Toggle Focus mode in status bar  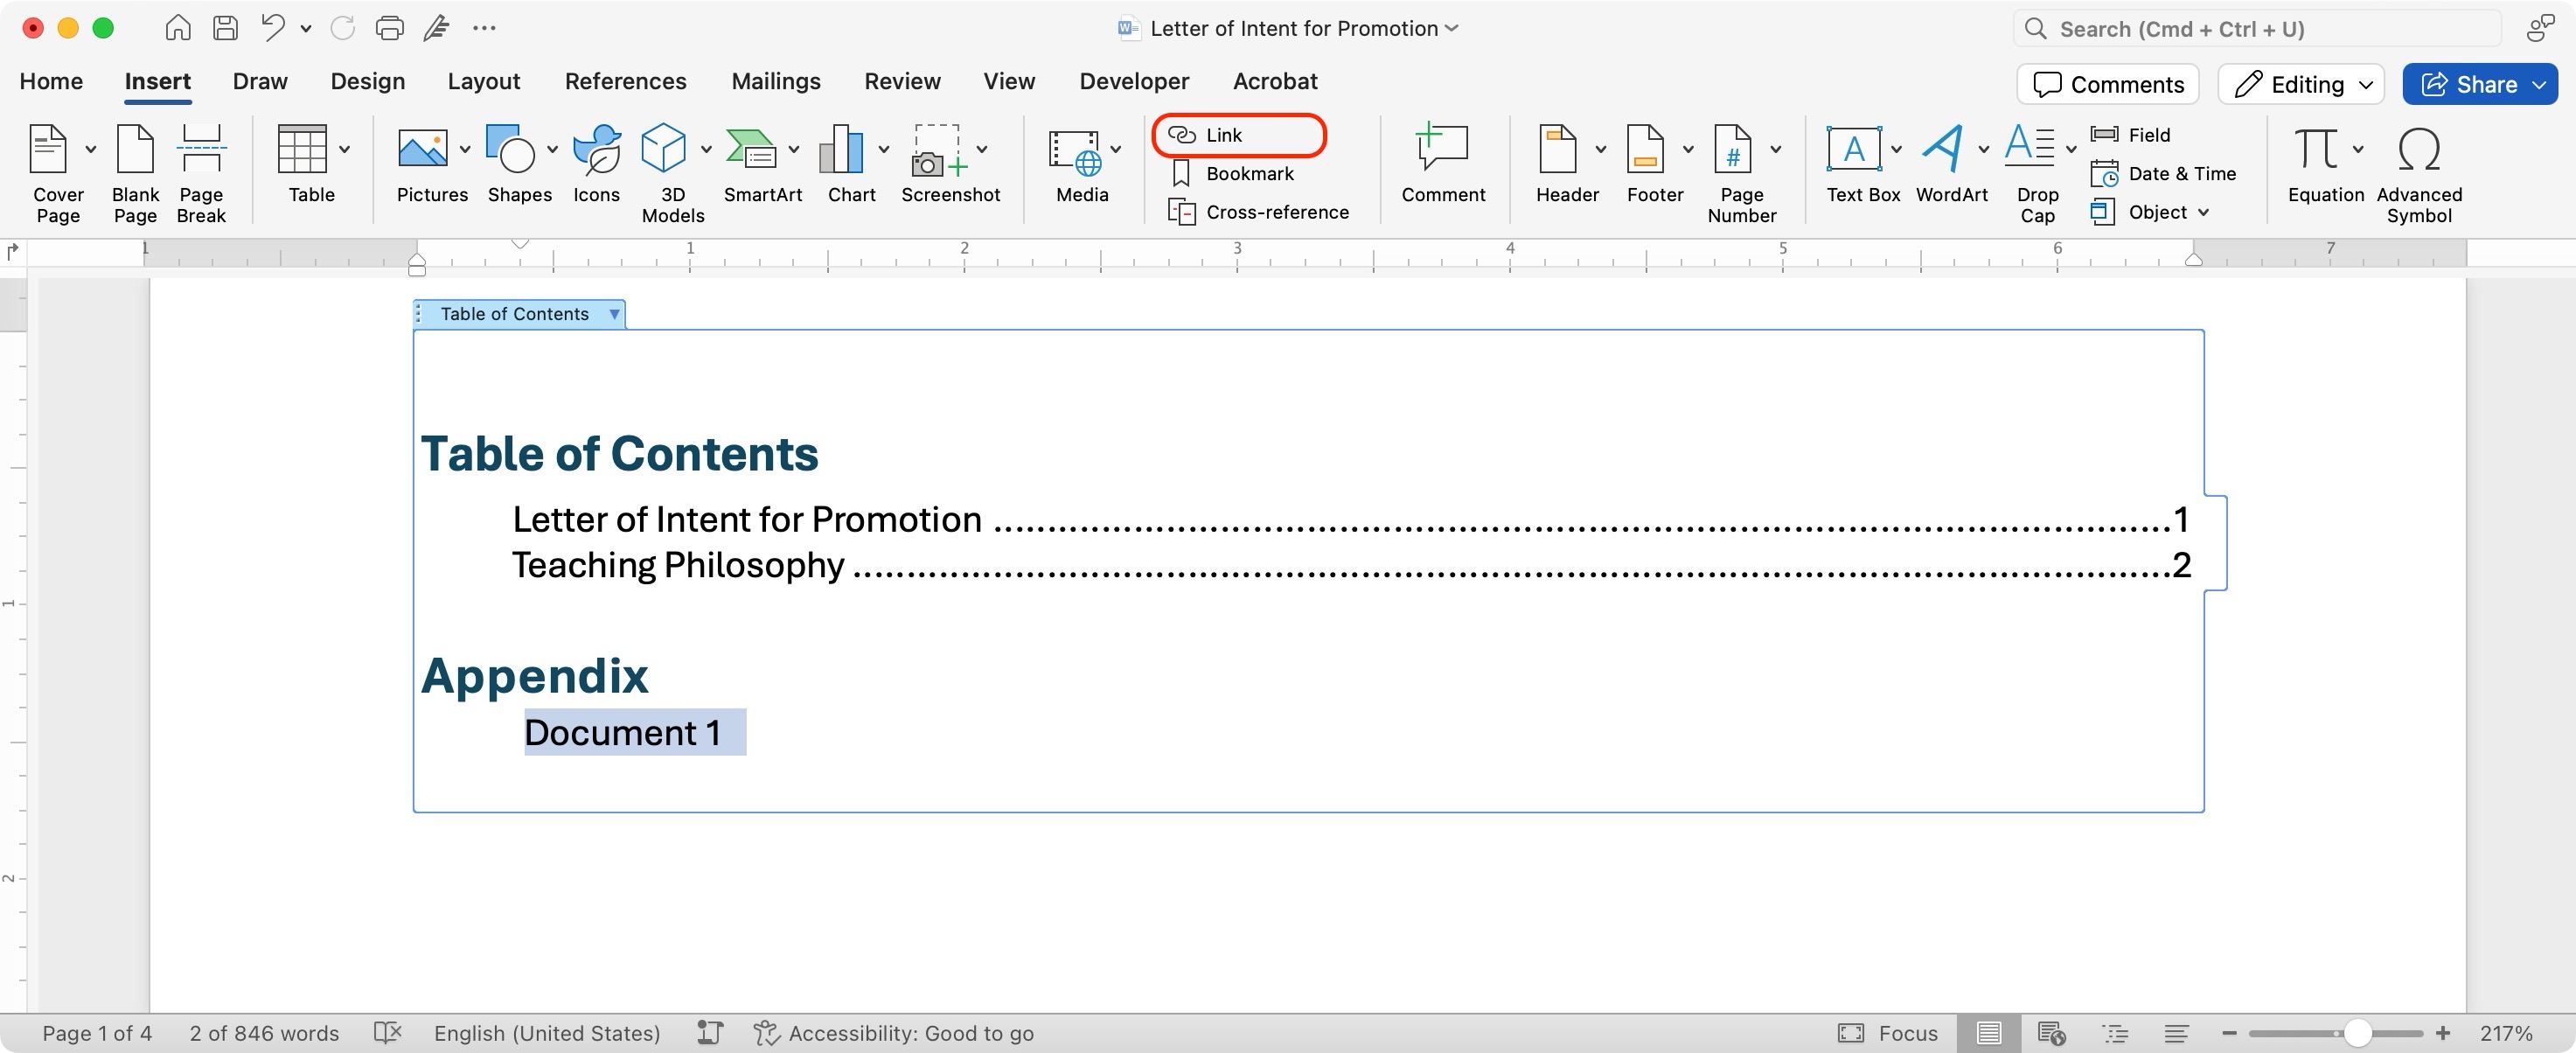tap(1888, 1033)
